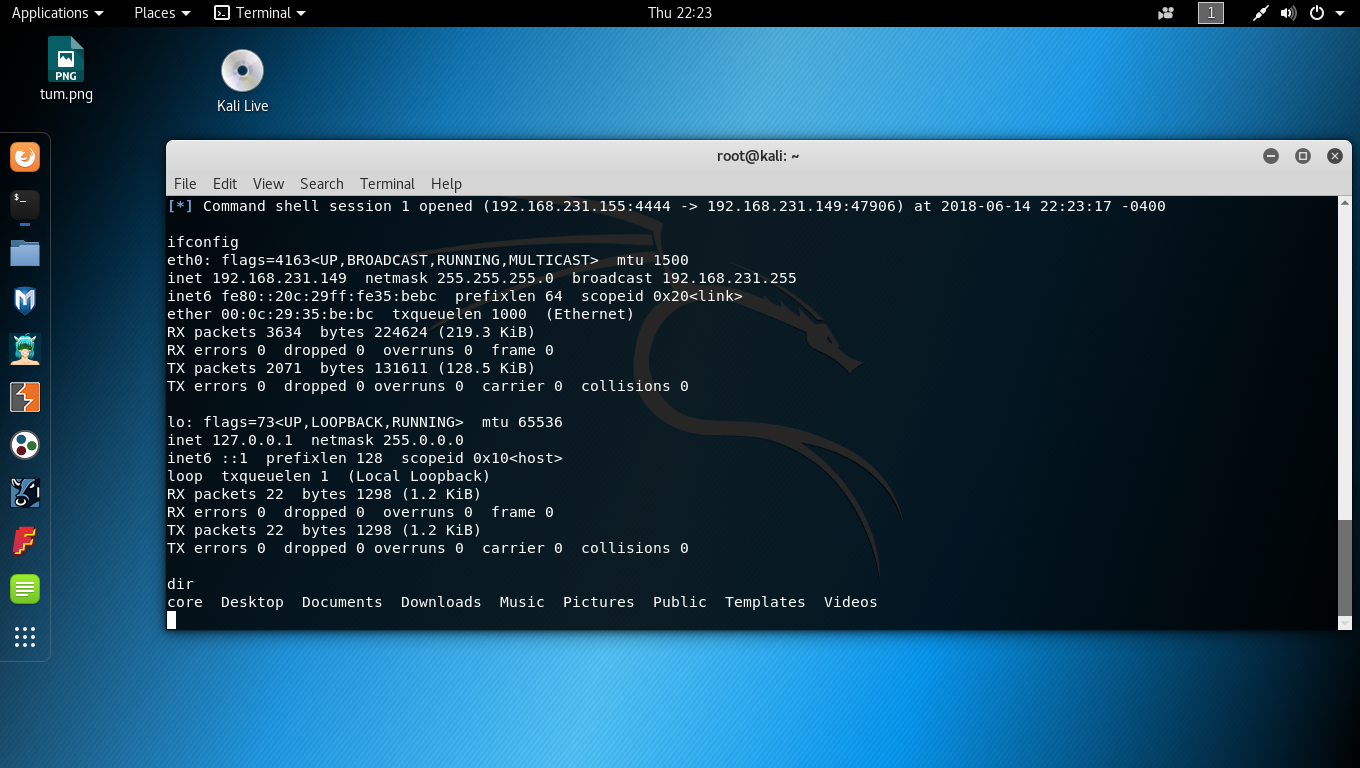Start Metasploit from the dock
The width and height of the screenshot is (1360, 768).
[x=25, y=301]
